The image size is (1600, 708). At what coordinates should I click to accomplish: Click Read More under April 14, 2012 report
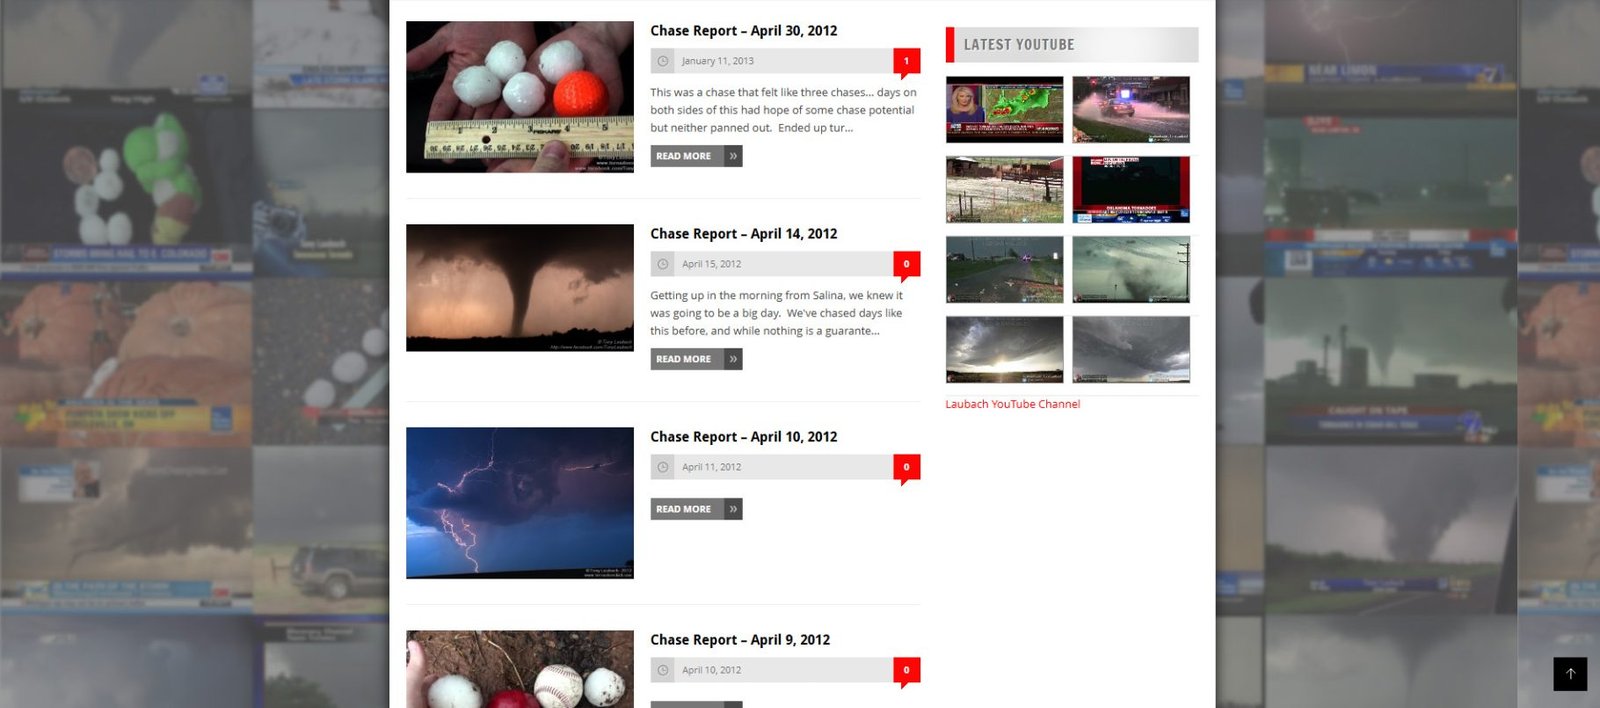pos(696,359)
